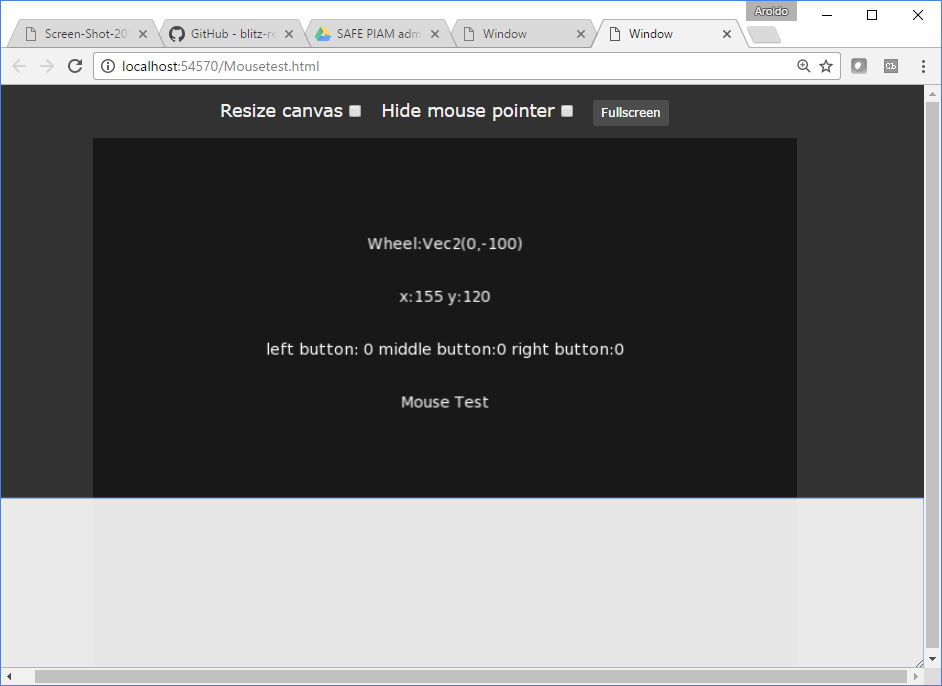View site information icon beside localhost URL
This screenshot has width=942, height=686.
[109, 66]
